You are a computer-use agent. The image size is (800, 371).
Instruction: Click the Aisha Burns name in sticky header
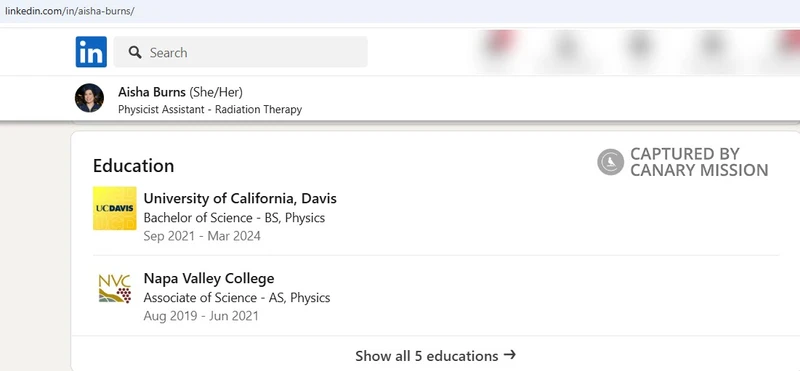point(152,92)
